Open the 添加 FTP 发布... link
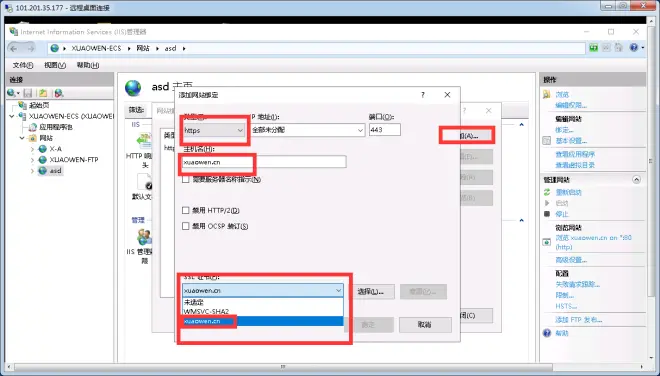This screenshot has height=376, width=660. 579,320
